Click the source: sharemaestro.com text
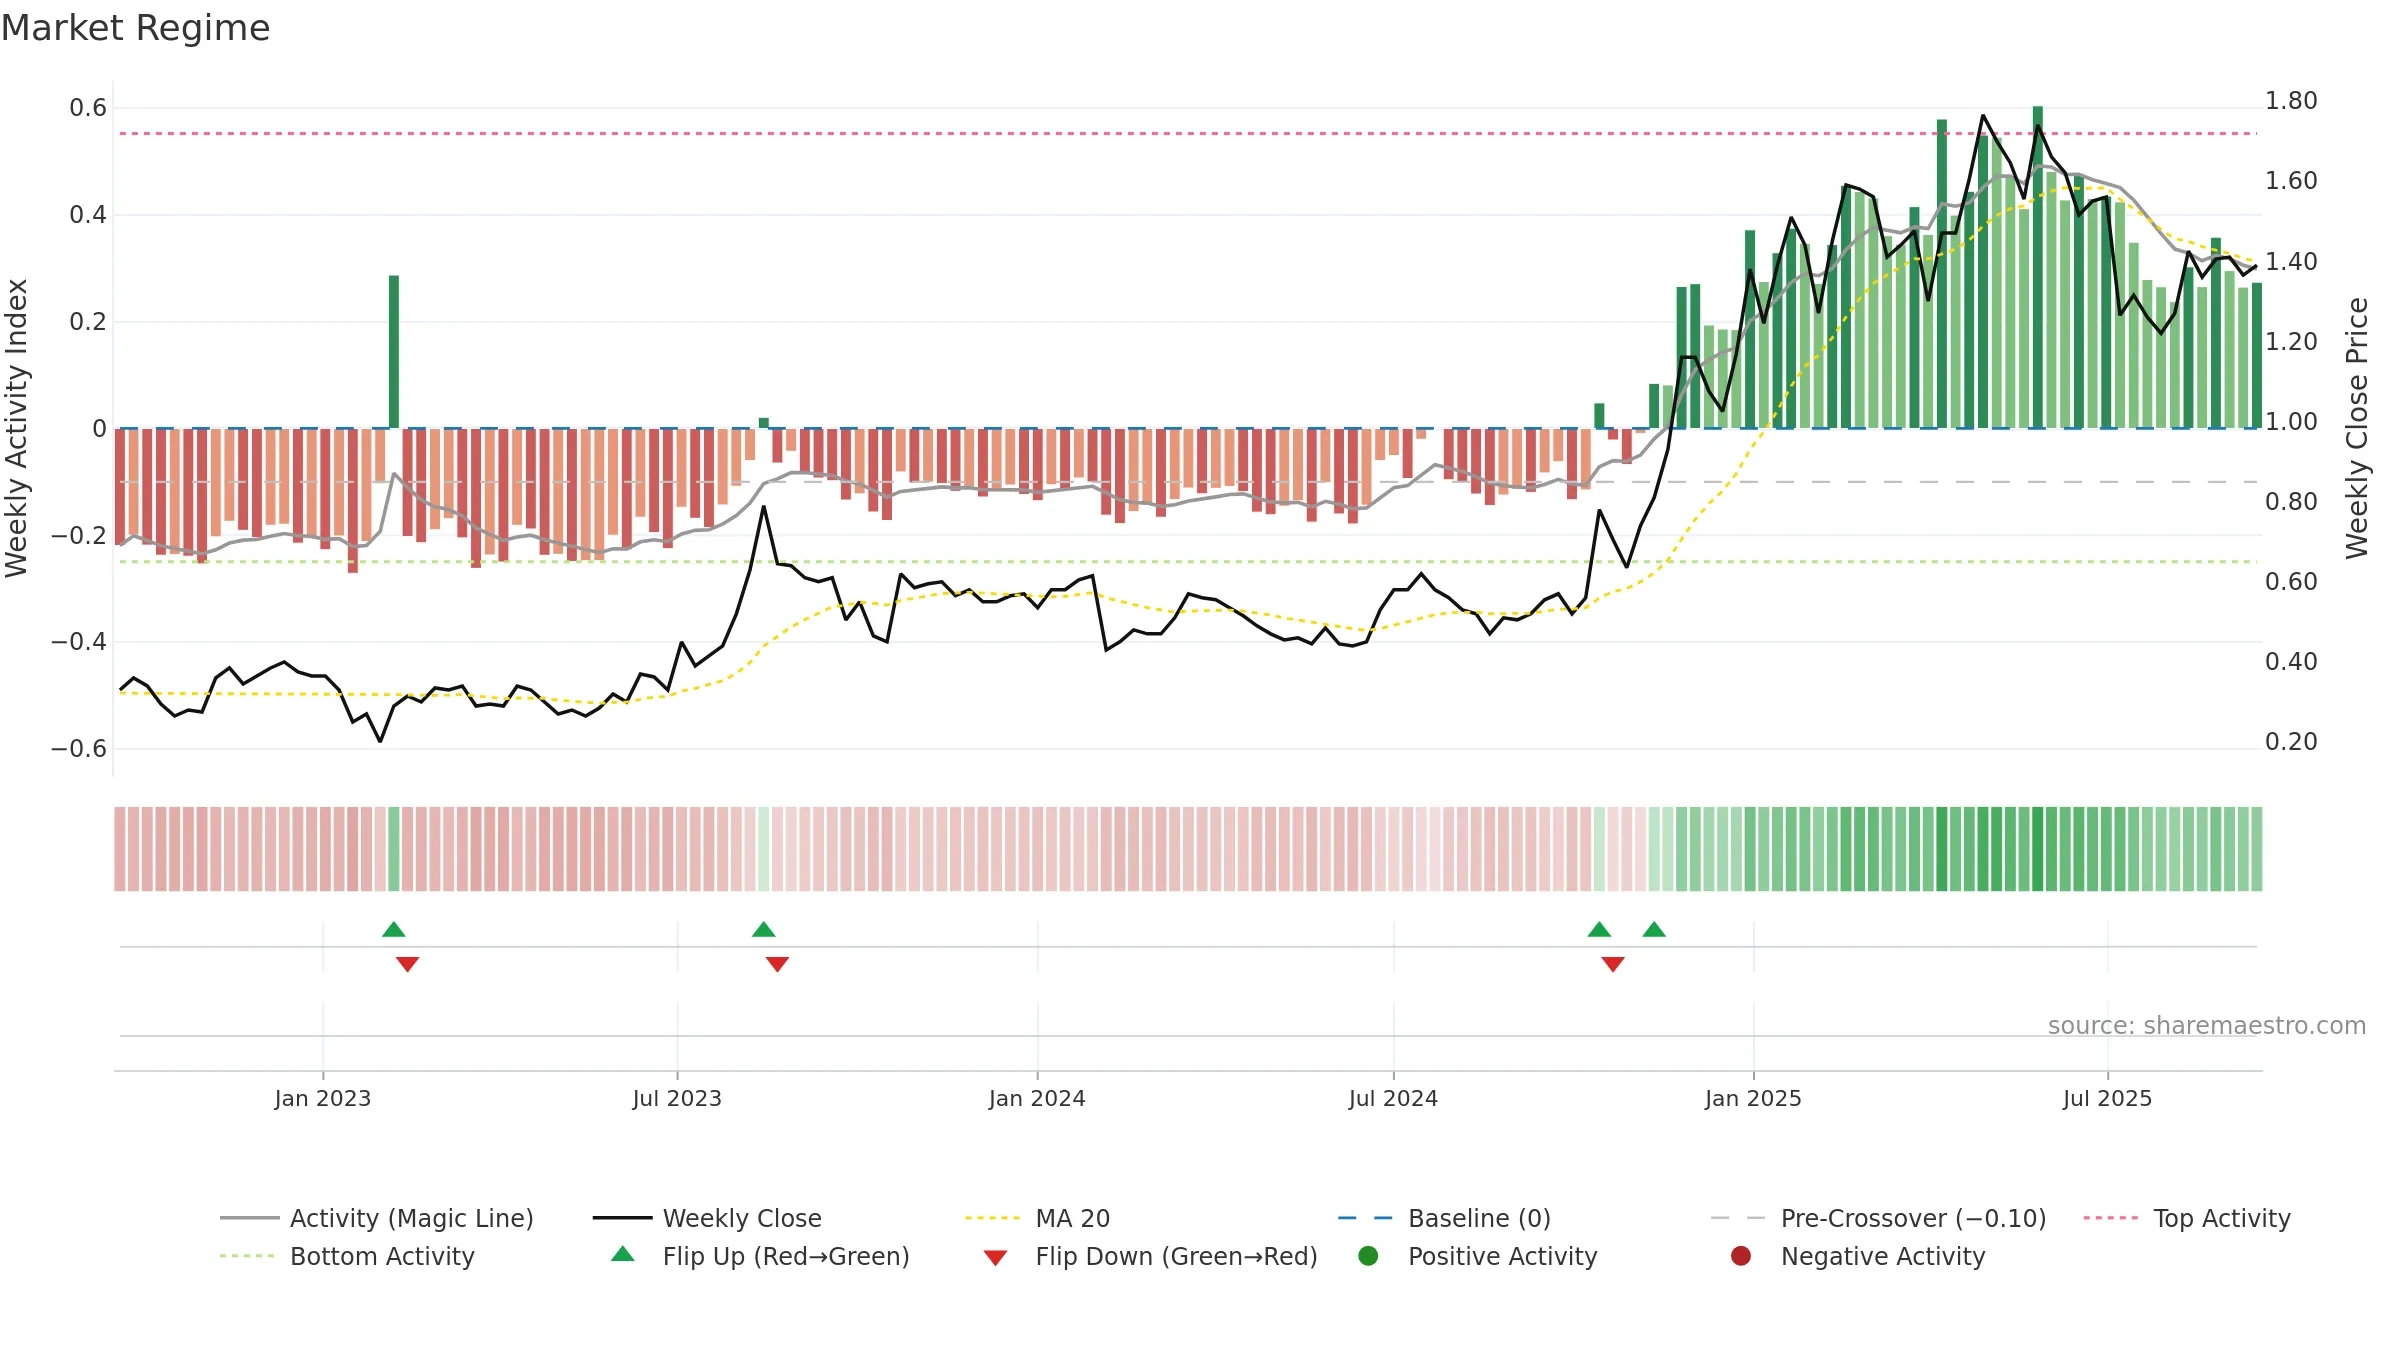This screenshot has width=2400, height=1350. pos(2207,1026)
